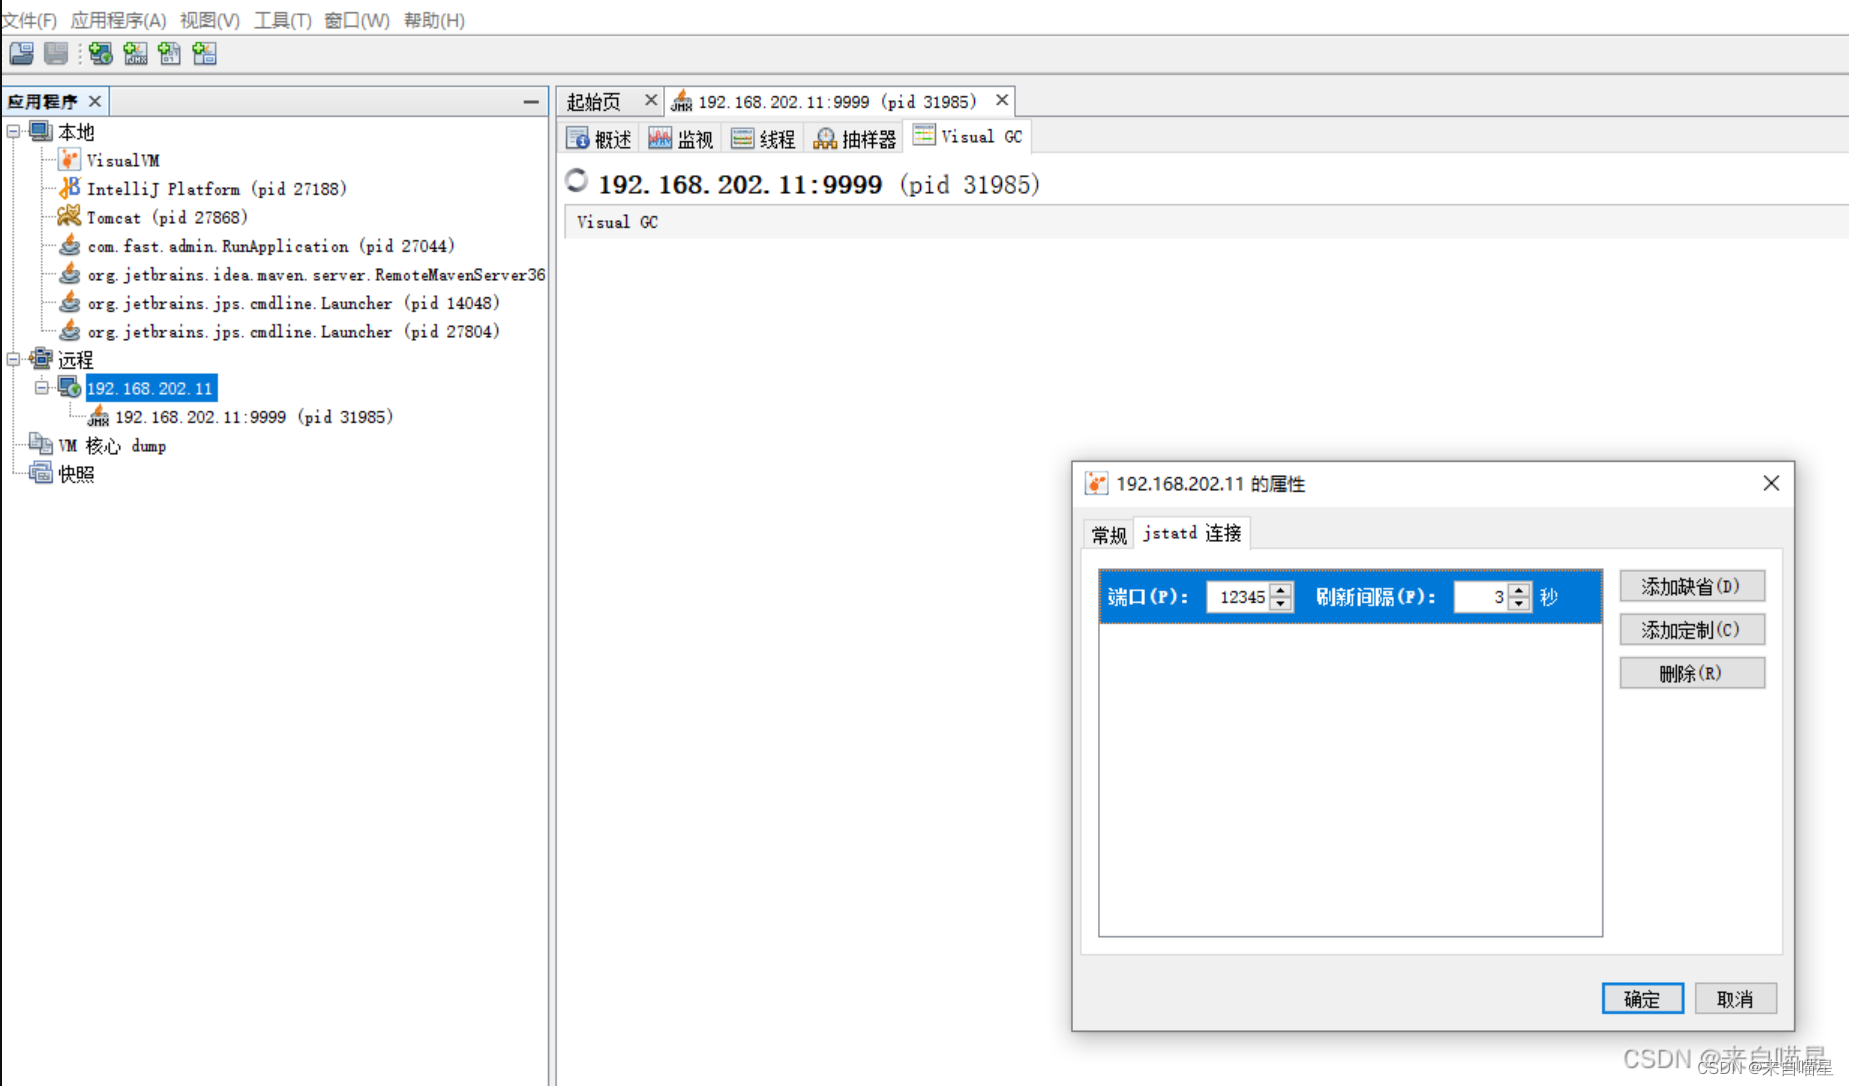This screenshot has height=1086, width=1849.
Task: Select 192.168.202.11:9999 (pid 31985) tree node
Action: tap(254, 417)
